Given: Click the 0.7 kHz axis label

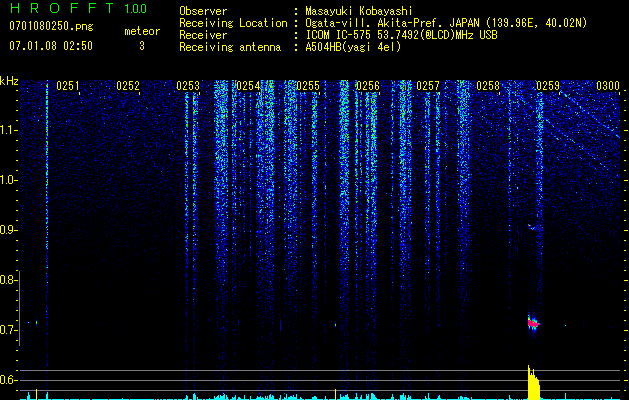Looking at the screenshot, I should click(x=7, y=330).
